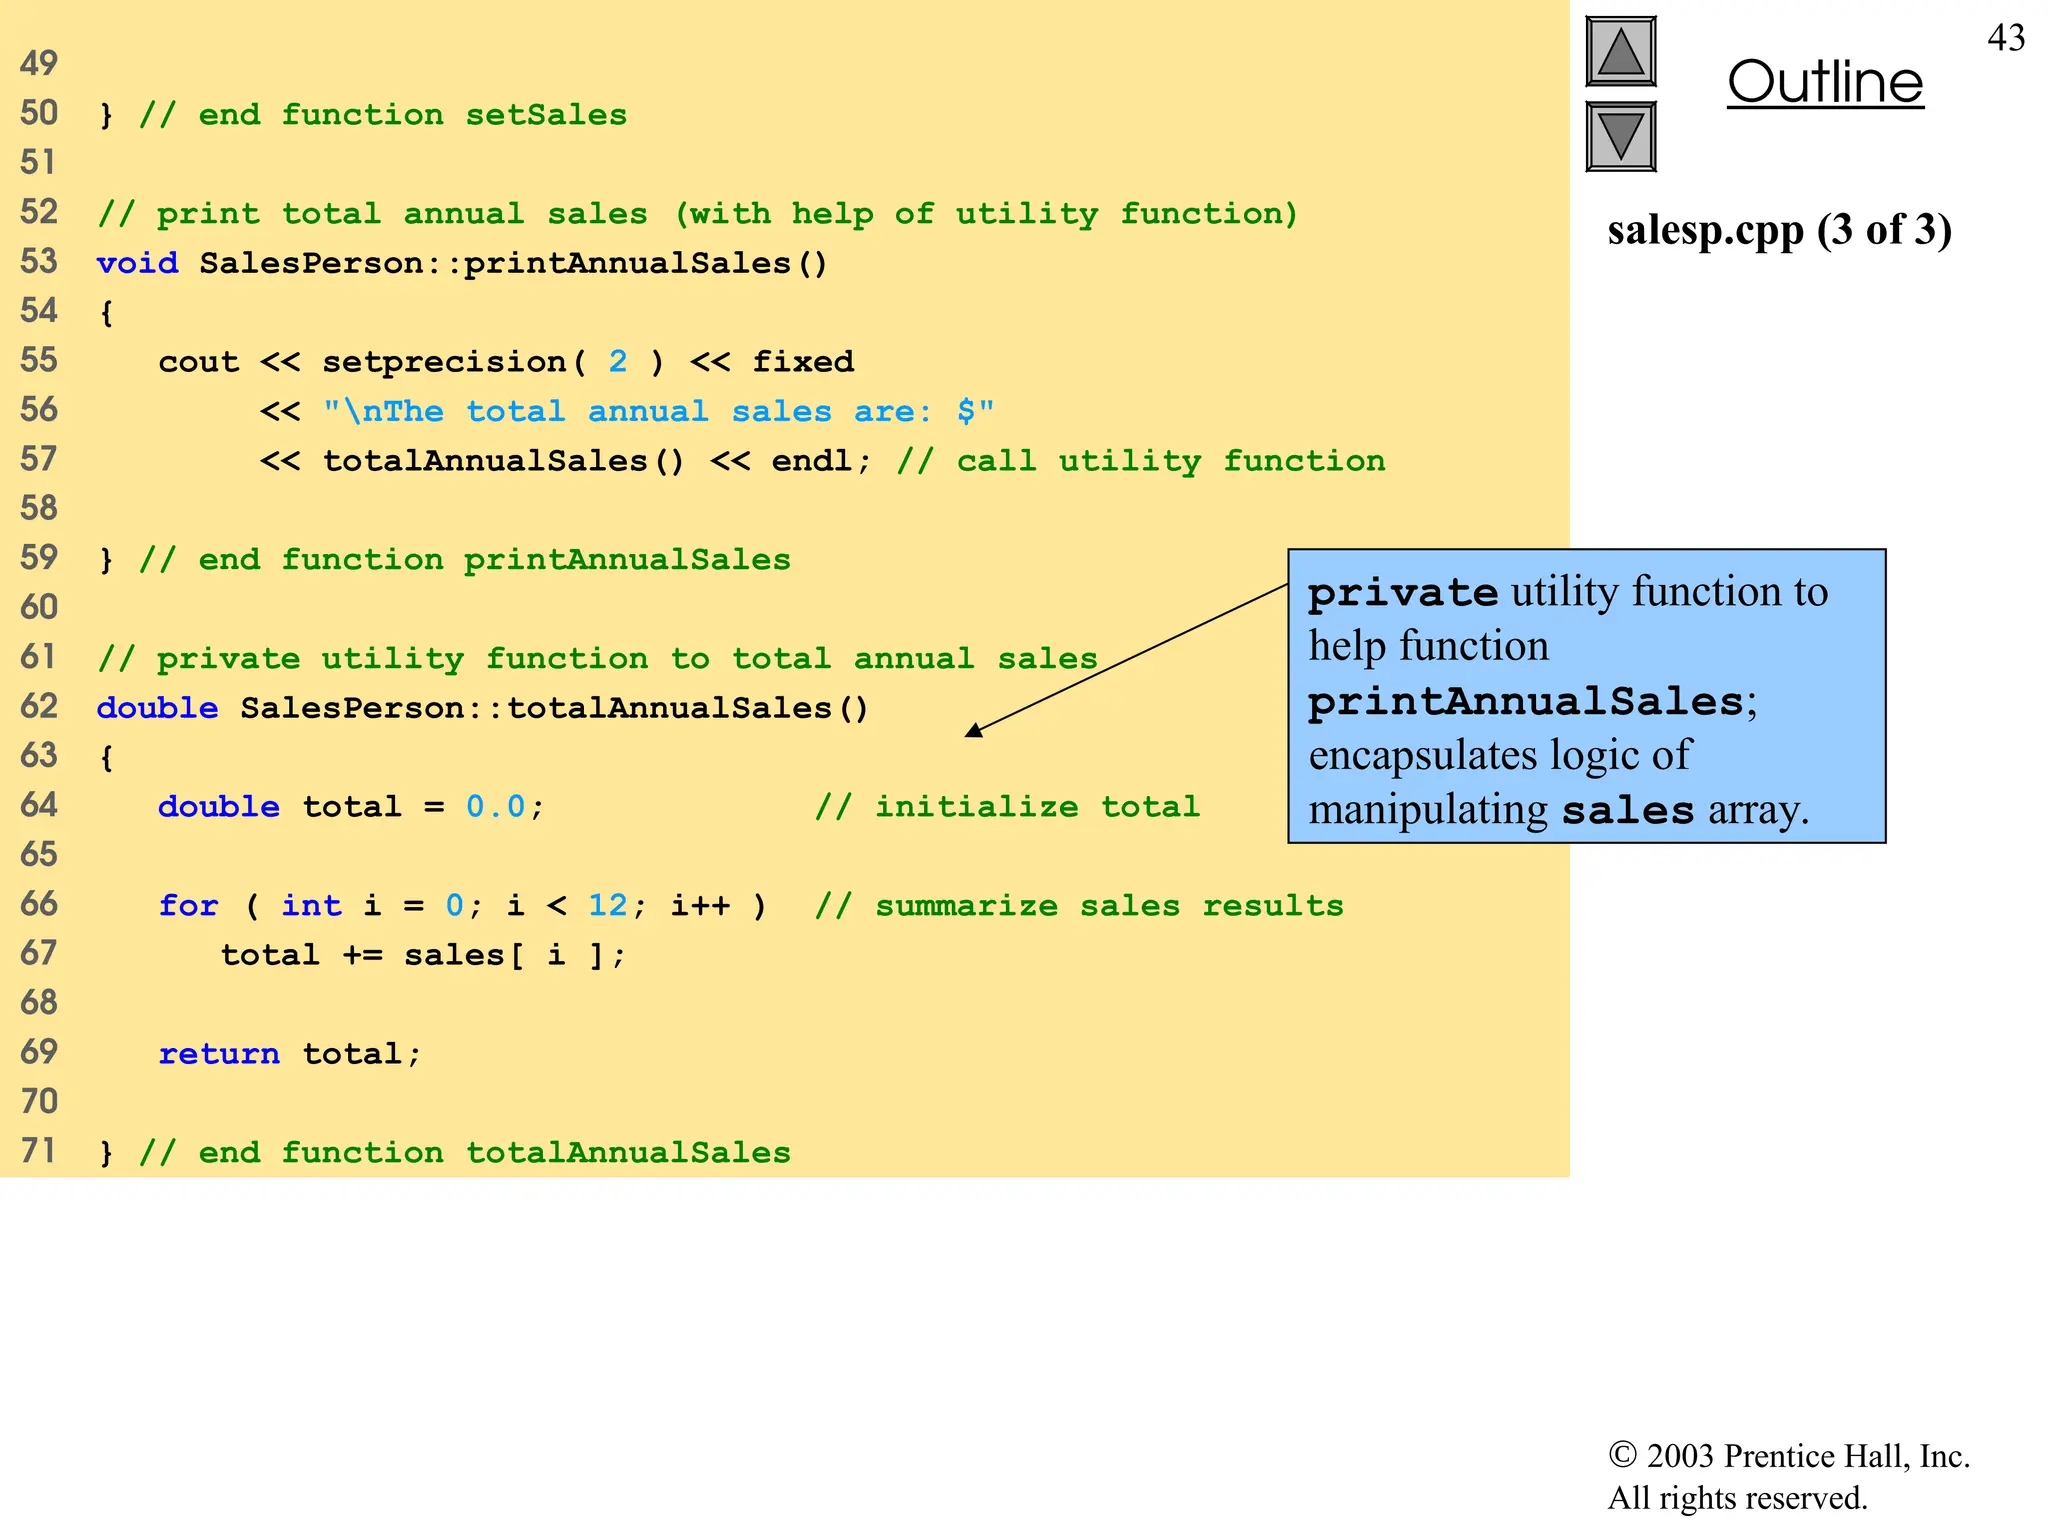The width and height of the screenshot is (2048, 1536).
Task: Click printAnnualSales() definition on line 53
Action: point(645,263)
